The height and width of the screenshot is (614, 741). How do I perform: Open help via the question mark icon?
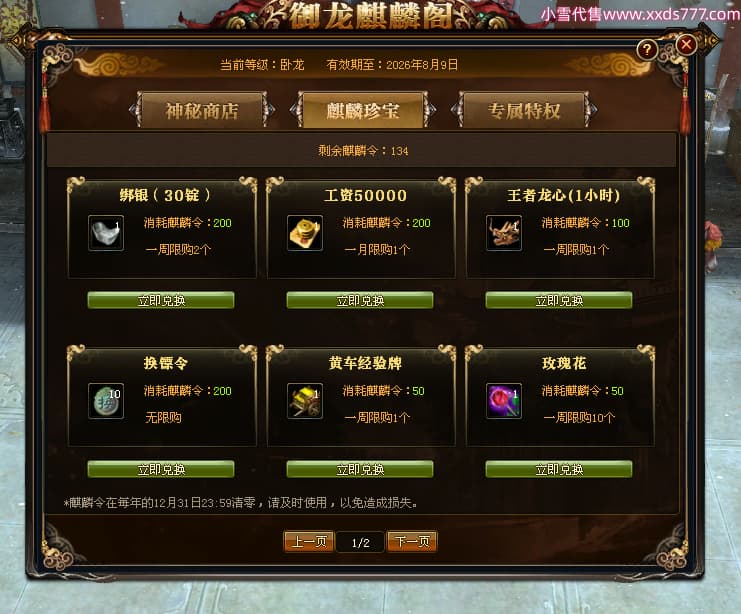click(647, 49)
